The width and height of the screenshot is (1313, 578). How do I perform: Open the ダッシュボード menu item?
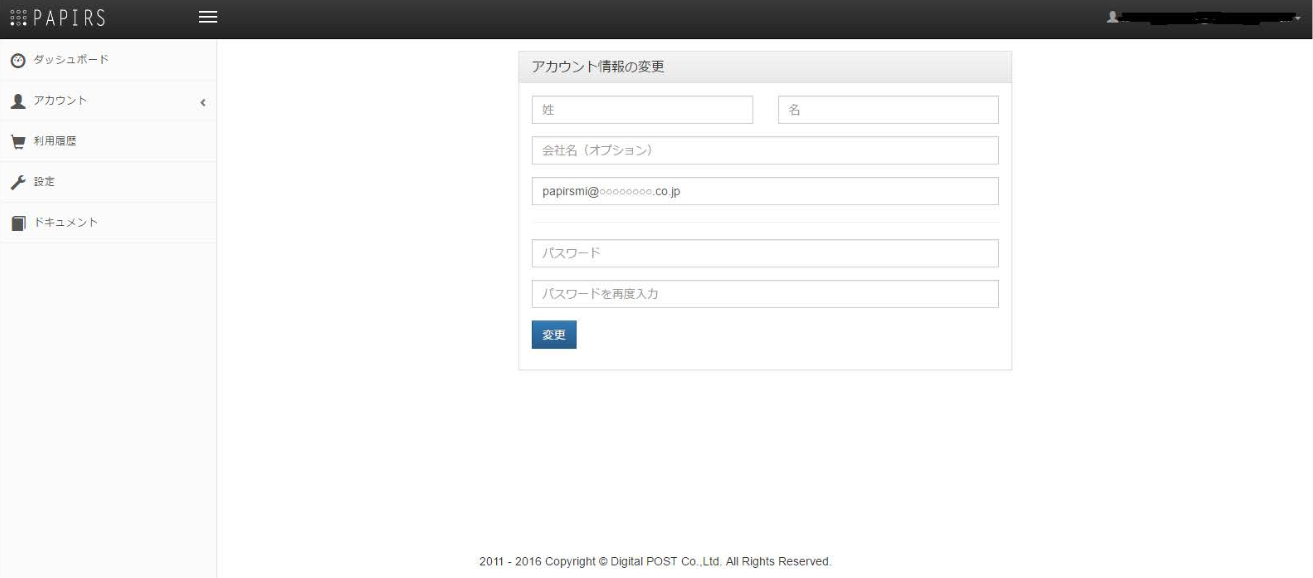coord(71,60)
